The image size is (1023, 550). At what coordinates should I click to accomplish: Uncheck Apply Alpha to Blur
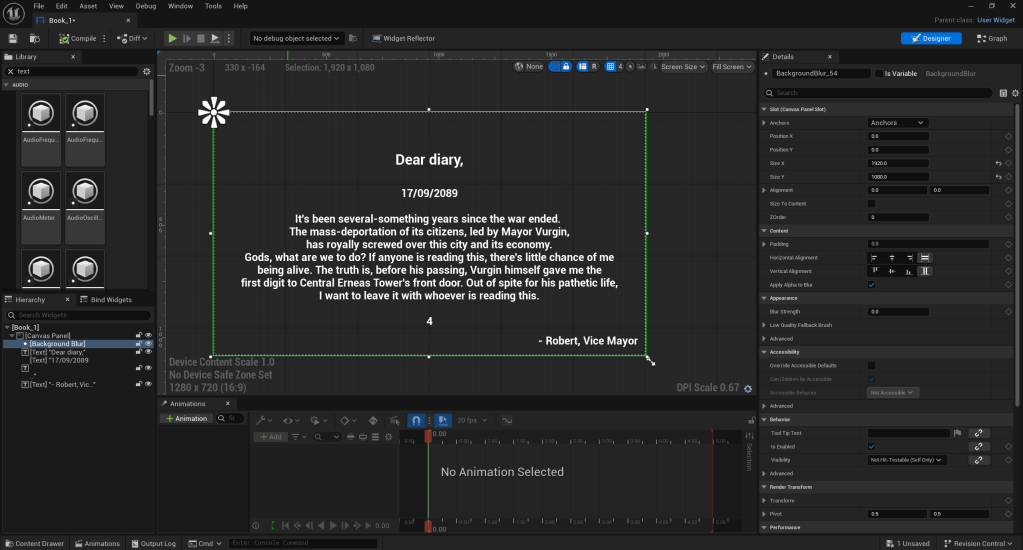pyautogui.click(x=872, y=284)
